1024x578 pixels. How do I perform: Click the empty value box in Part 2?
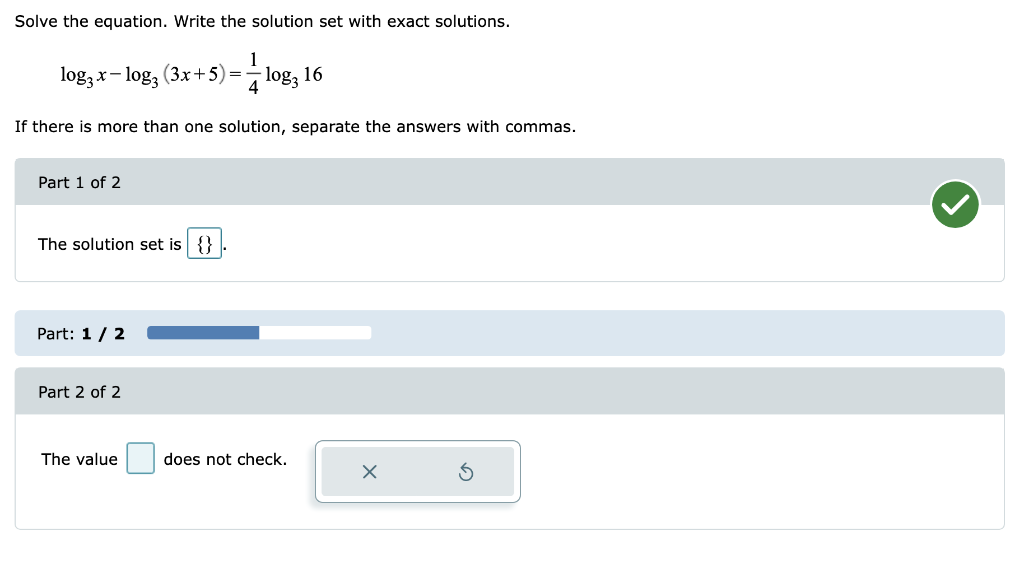(139, 458)
